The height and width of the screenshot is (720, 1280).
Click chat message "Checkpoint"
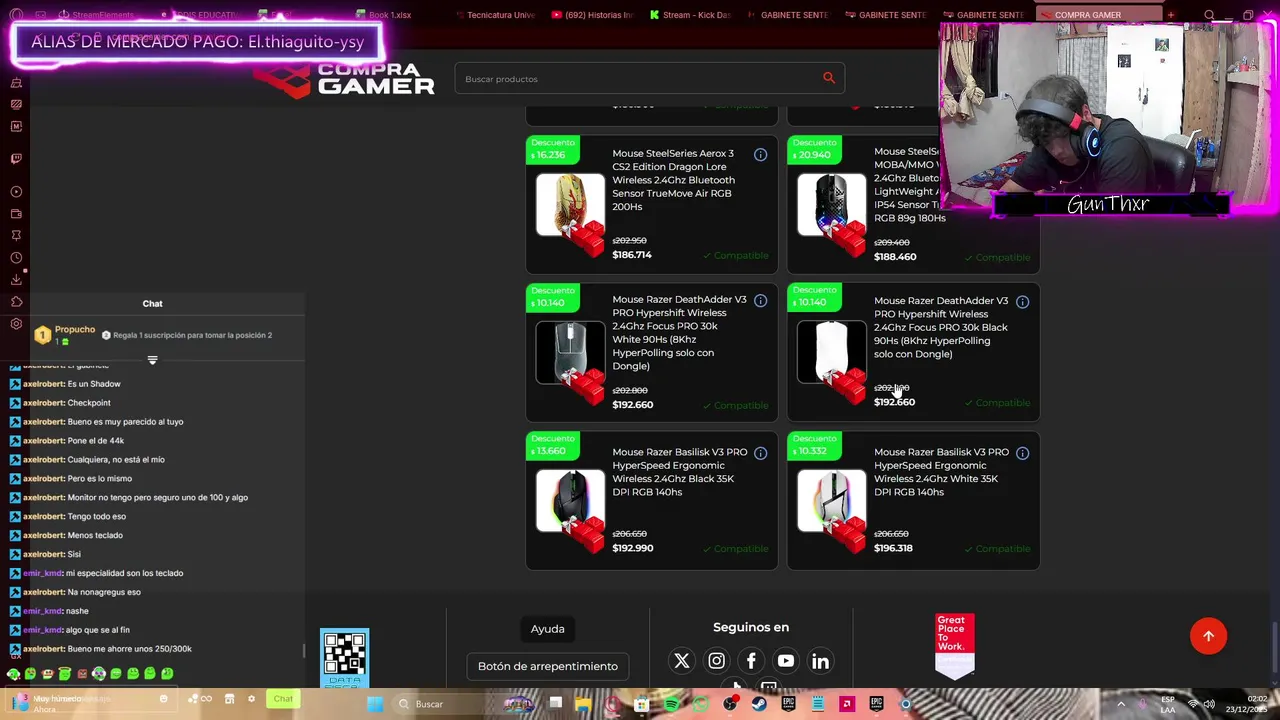[x=89, y=403]
